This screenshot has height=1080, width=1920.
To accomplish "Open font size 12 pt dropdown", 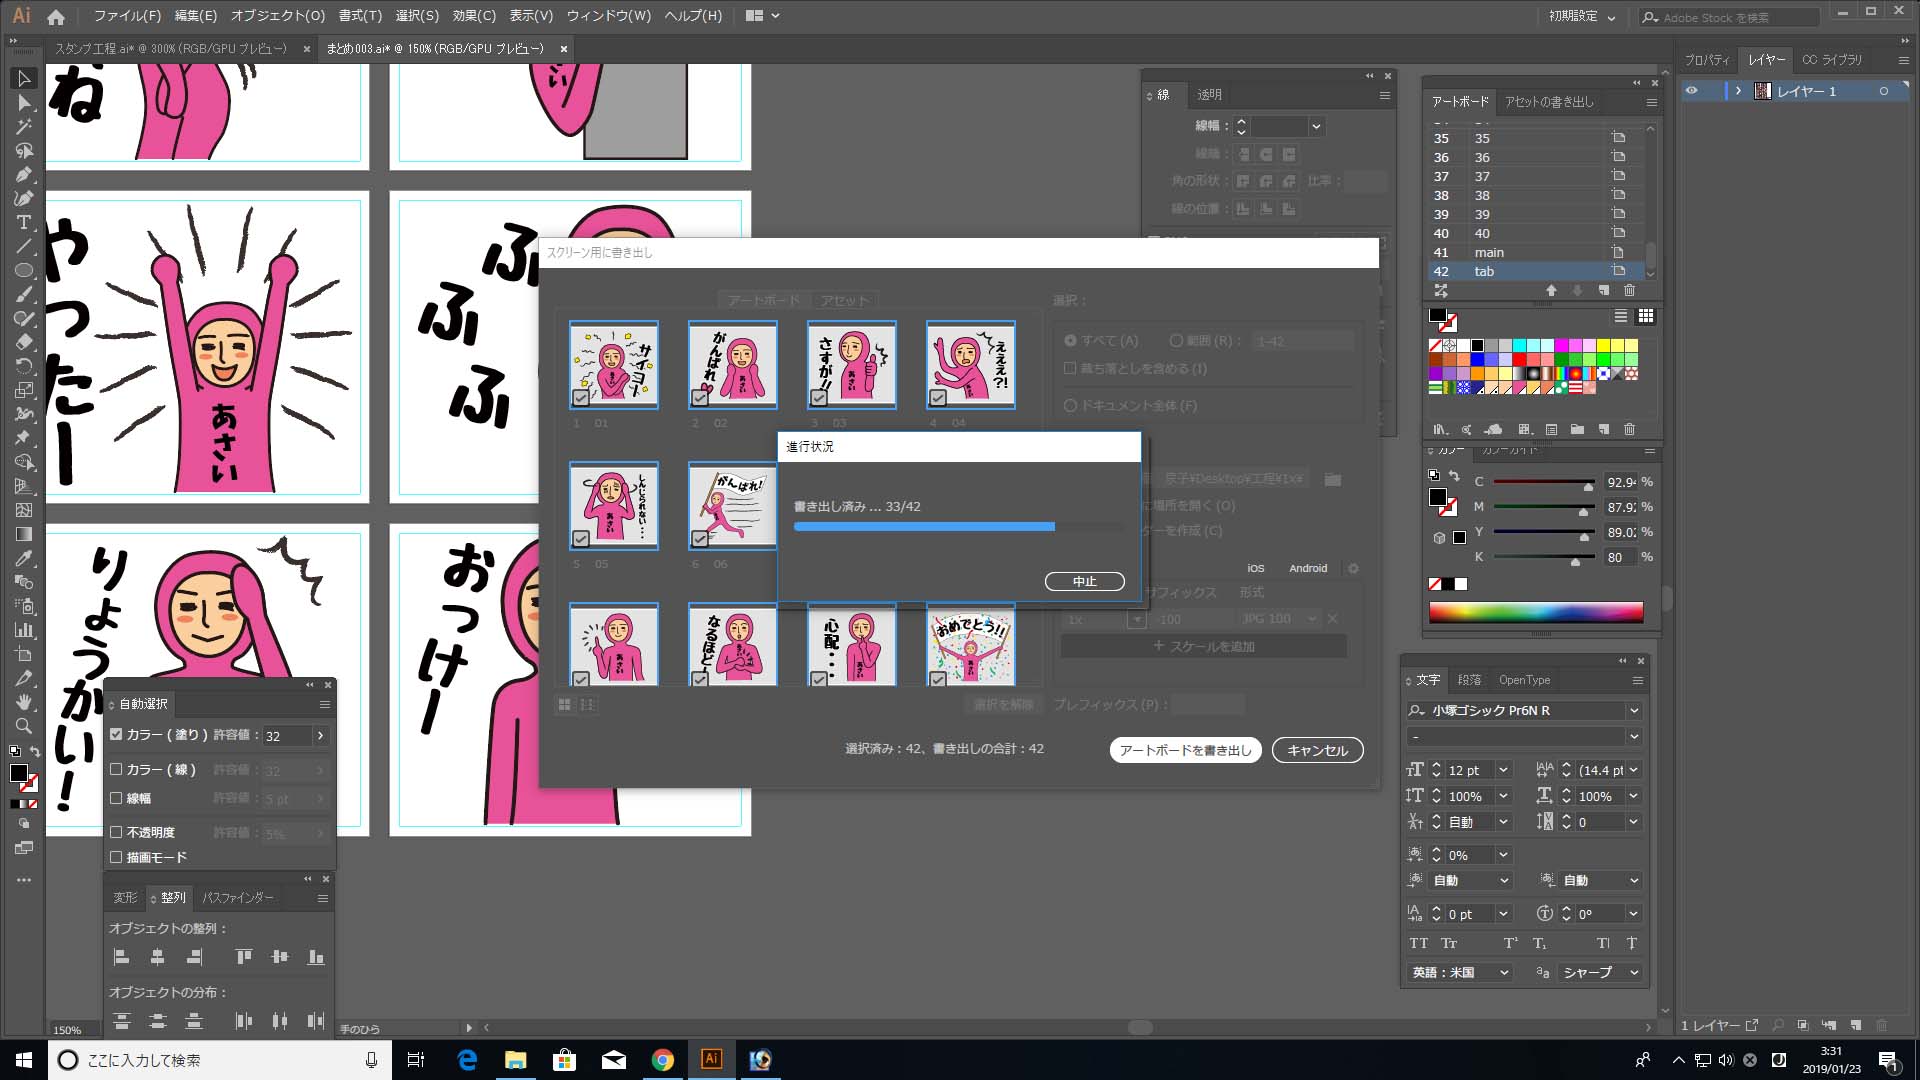I will (x=1503, y=770).
